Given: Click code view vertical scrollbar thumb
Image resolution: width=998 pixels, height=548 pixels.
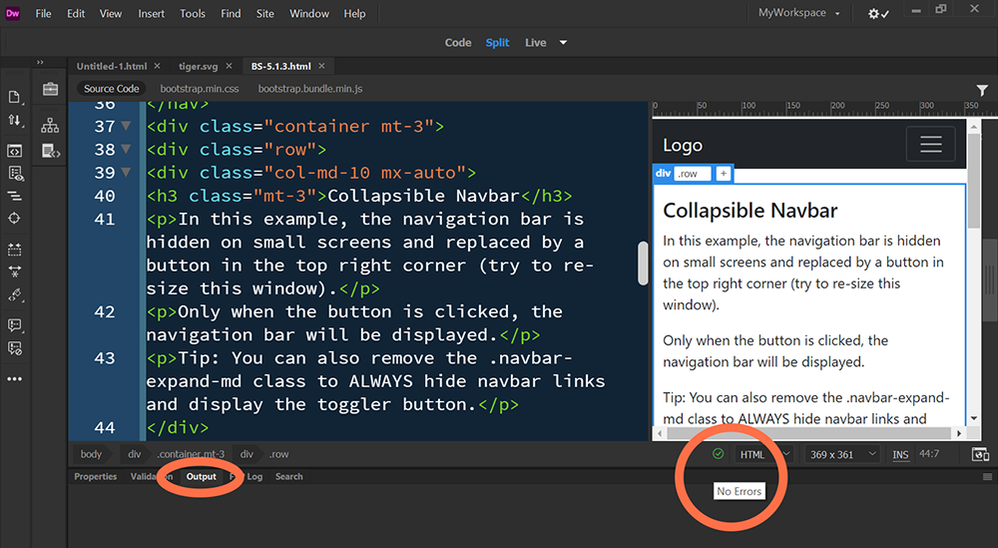Looking at the screenshot, I should (x=643, y=263).
